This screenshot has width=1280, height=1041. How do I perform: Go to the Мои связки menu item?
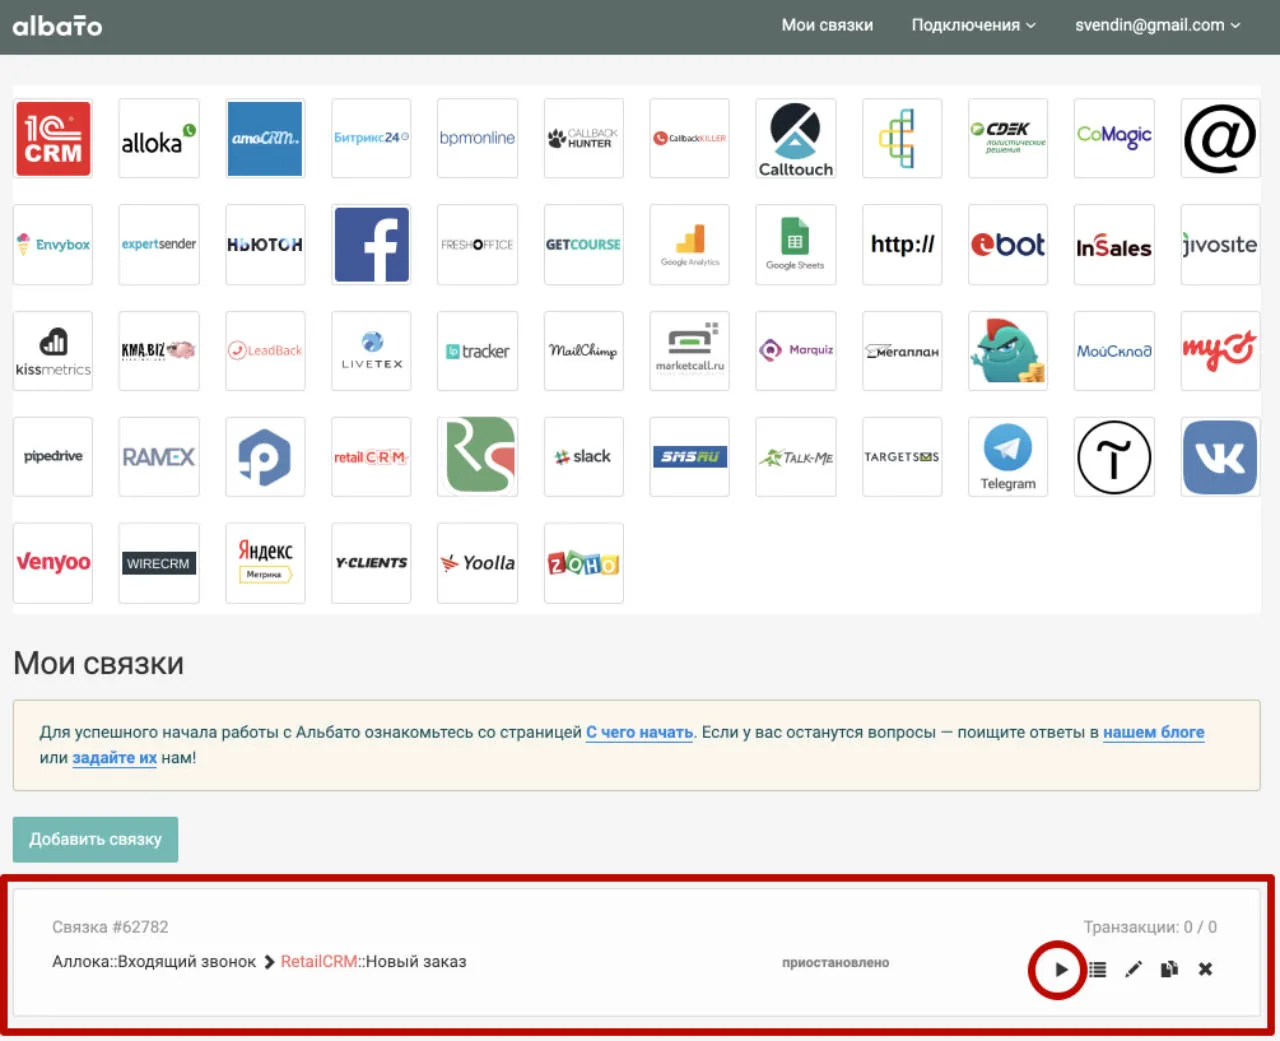click(x=827, y=25)
